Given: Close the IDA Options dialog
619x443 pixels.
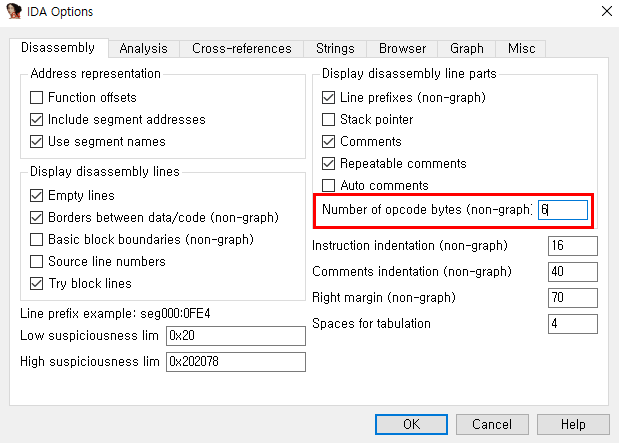Looking at the screenshot, I should tap(607, 11).
